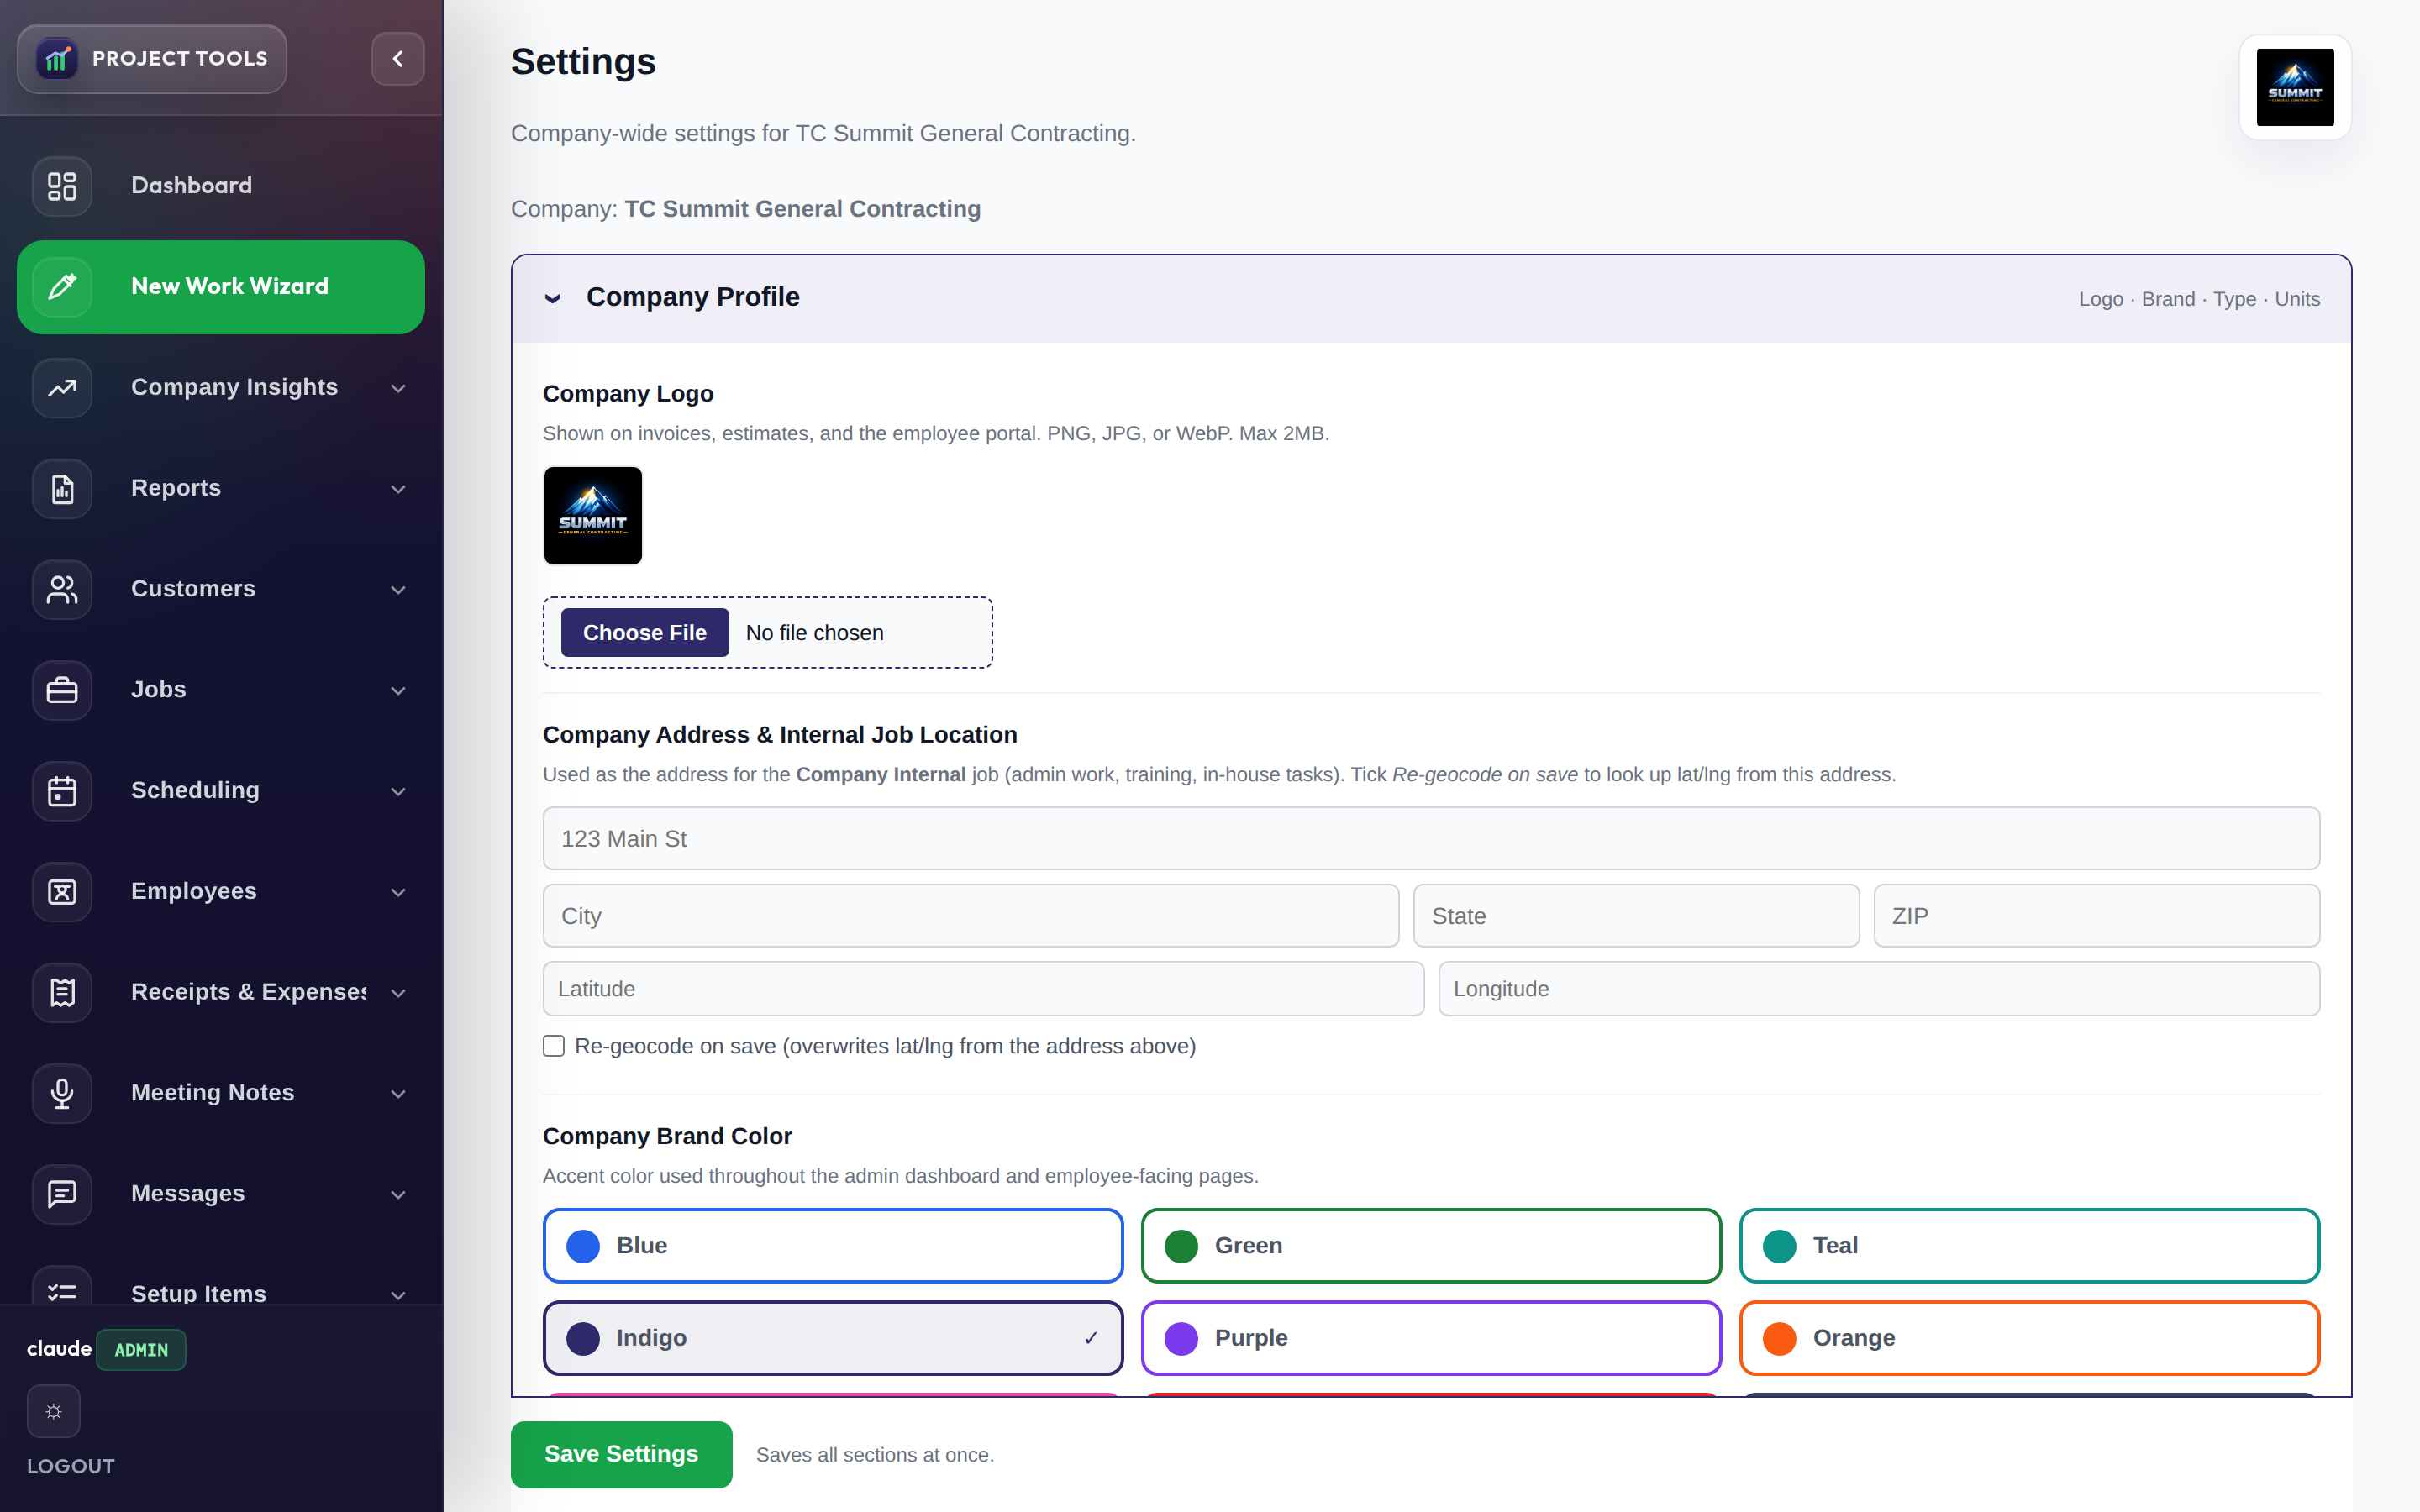2420x1512 pixels.
Task: Select the Indigo brand color option
Action: tap(833, 1338)
